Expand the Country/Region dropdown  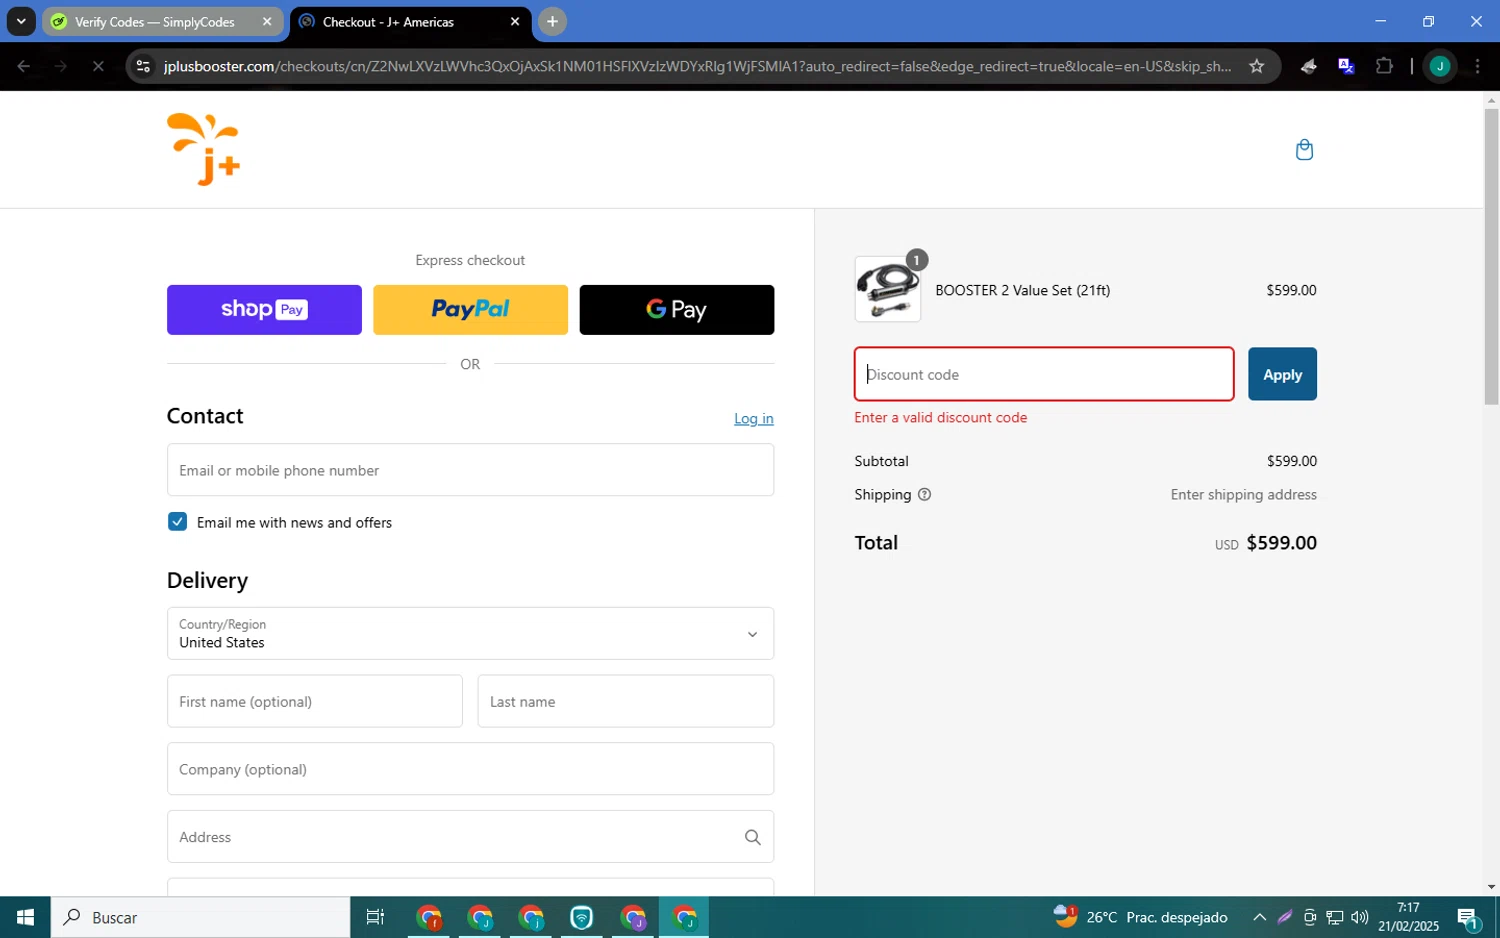470,634
